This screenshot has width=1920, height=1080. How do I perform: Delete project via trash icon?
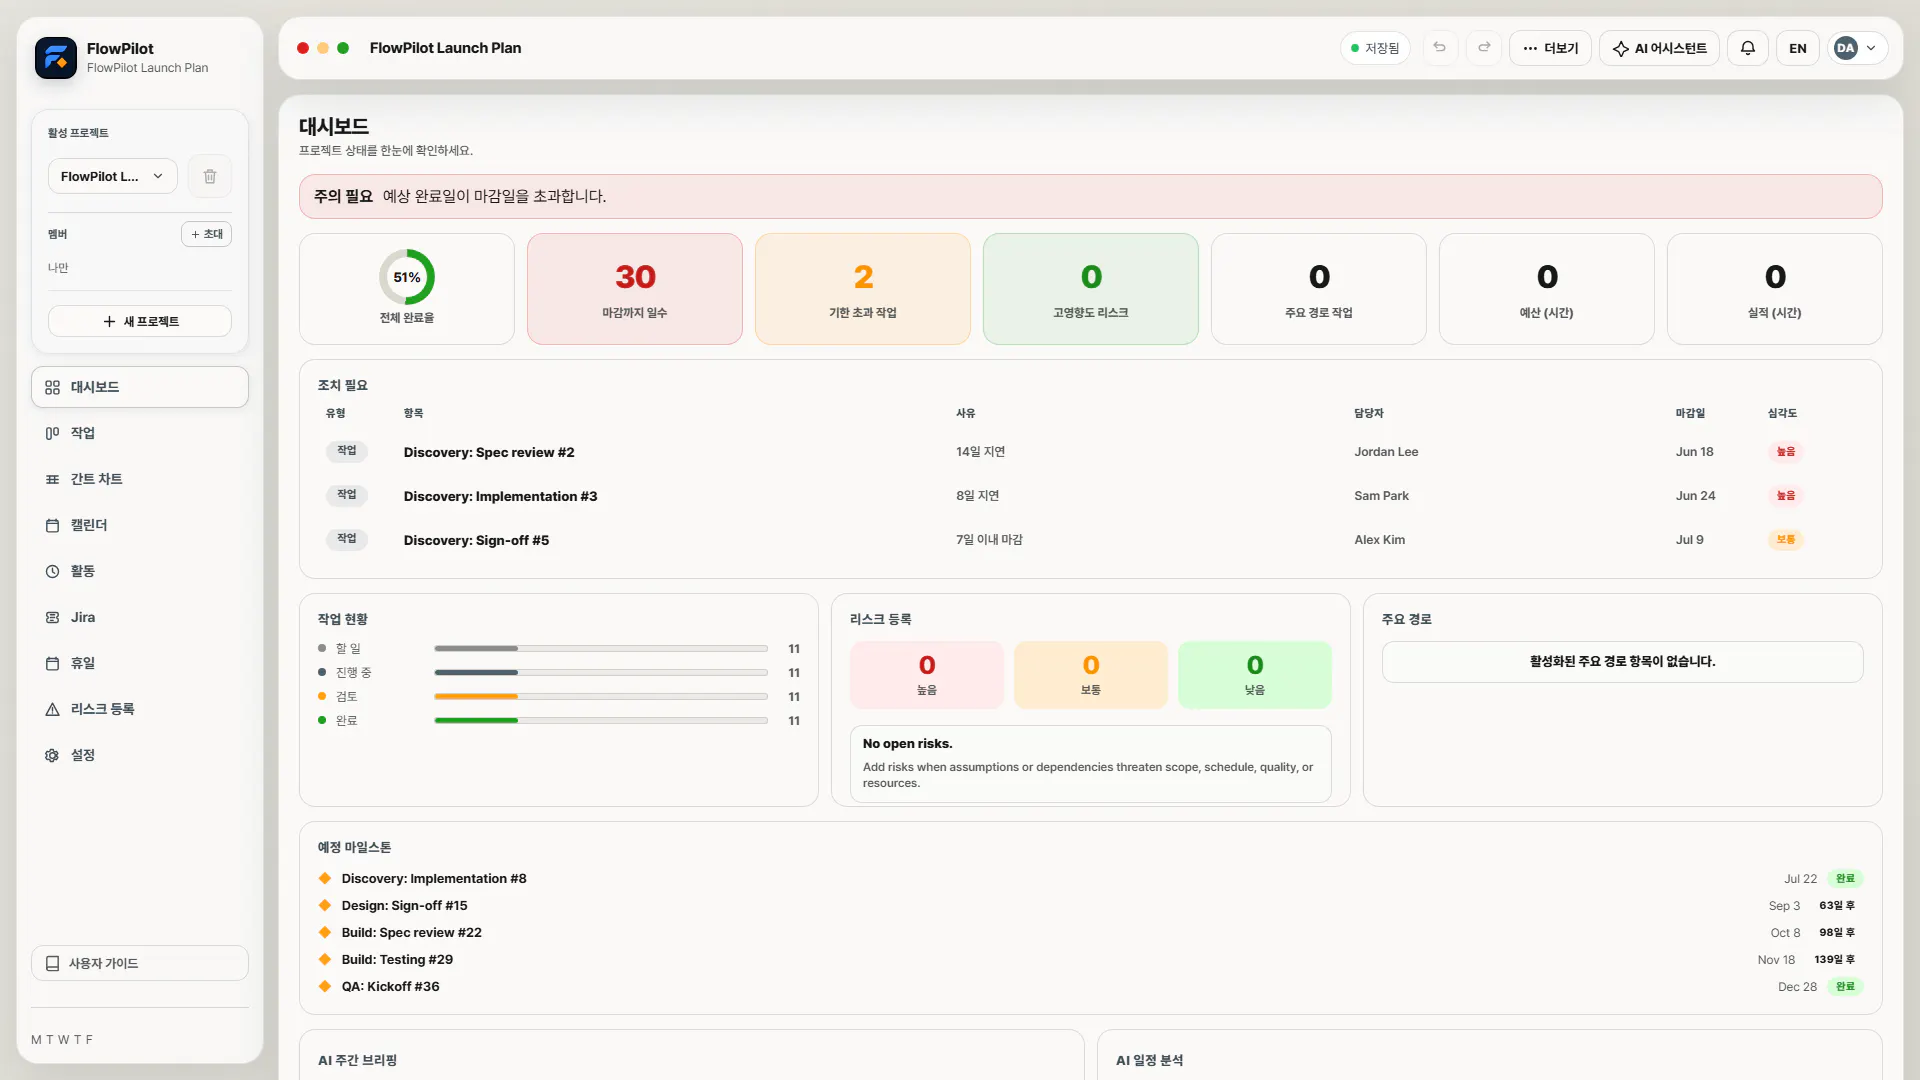[x=210, y=176]
